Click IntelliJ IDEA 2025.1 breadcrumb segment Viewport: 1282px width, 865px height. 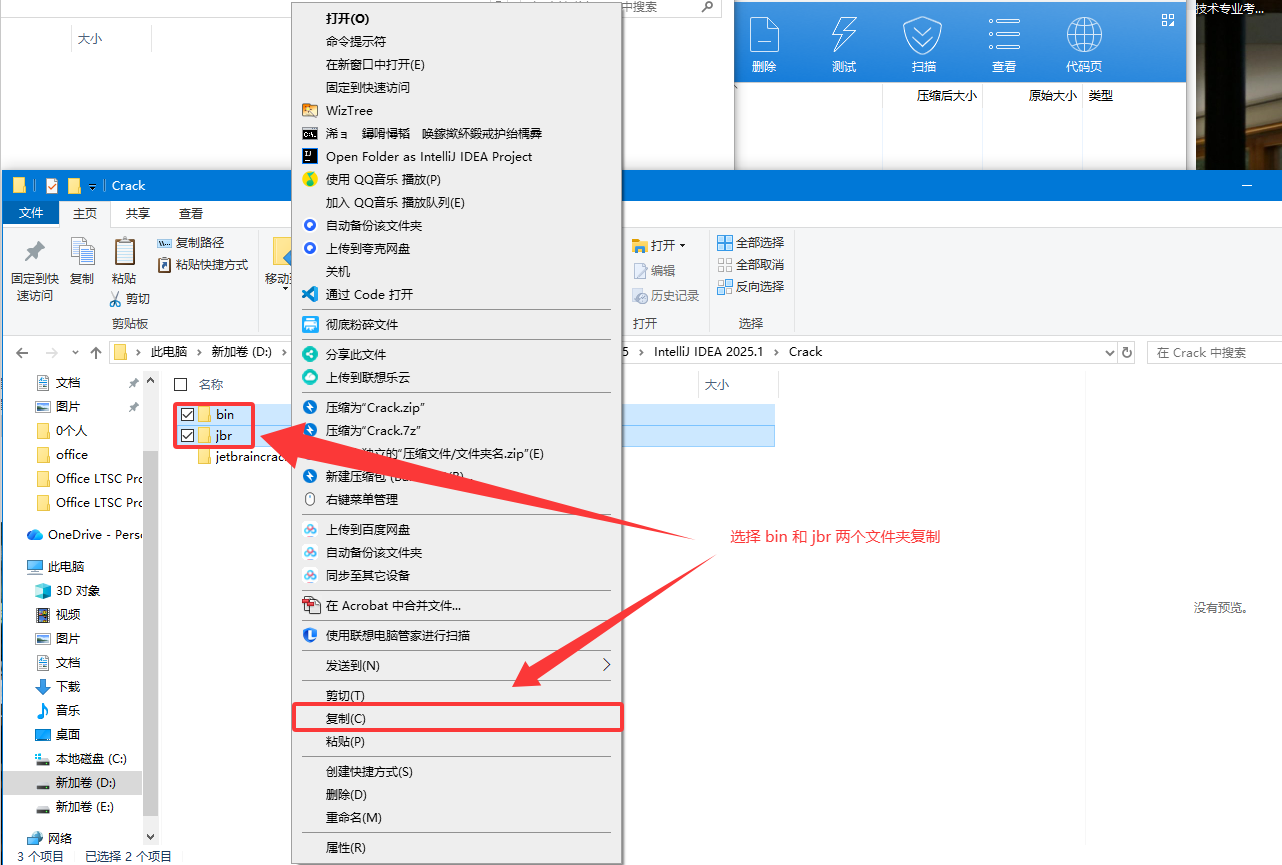[x=708, y=352]
